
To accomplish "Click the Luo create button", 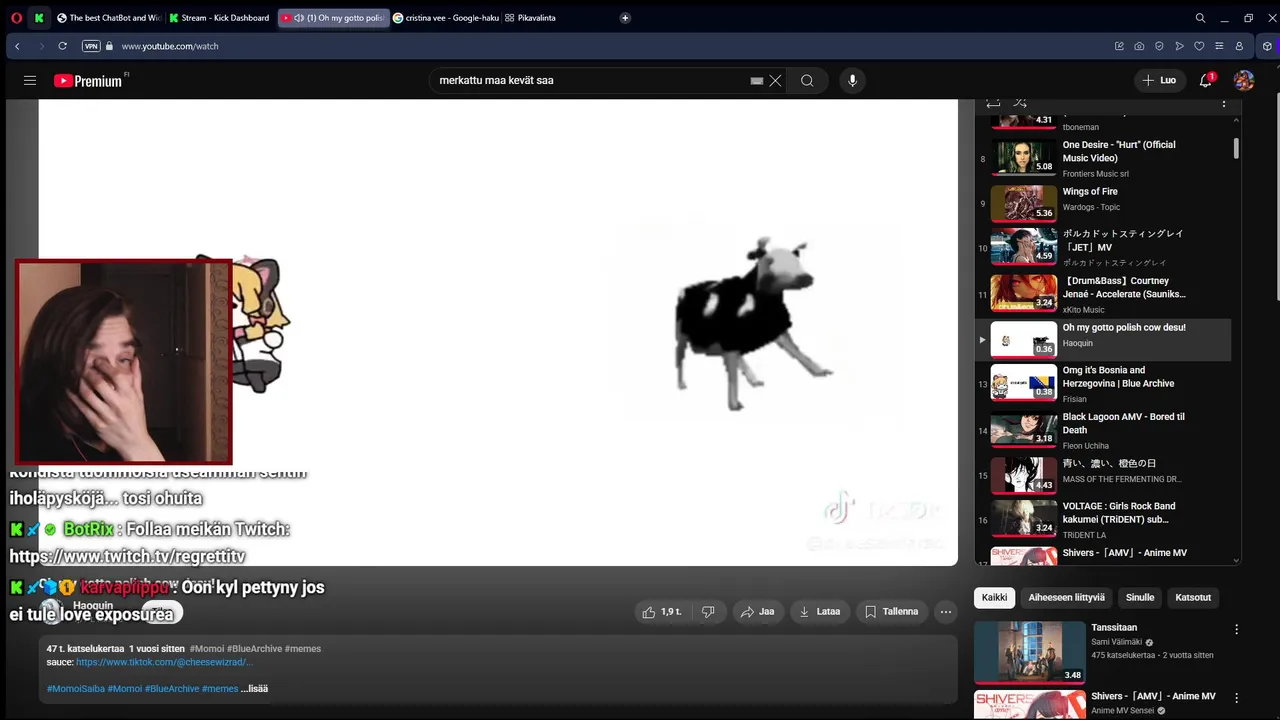I will pos(1159,80).
